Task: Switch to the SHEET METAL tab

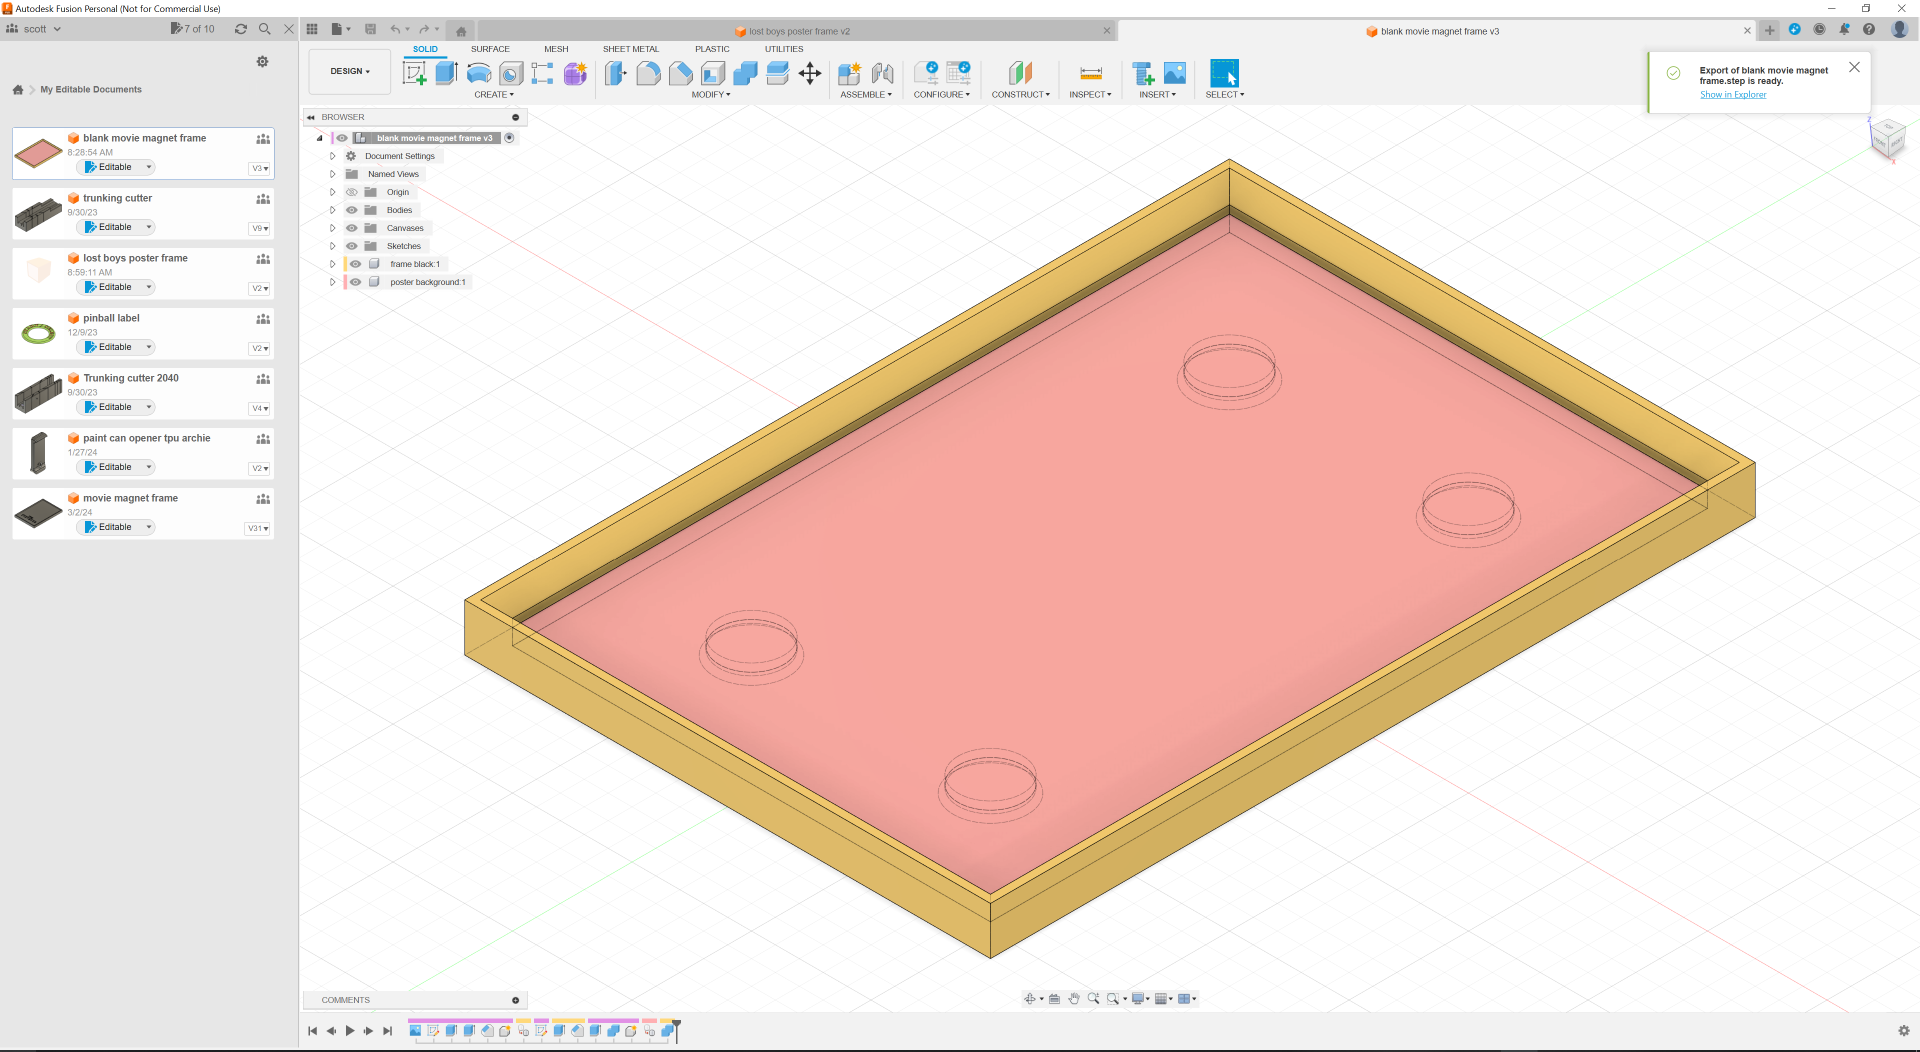Action: 631,49
